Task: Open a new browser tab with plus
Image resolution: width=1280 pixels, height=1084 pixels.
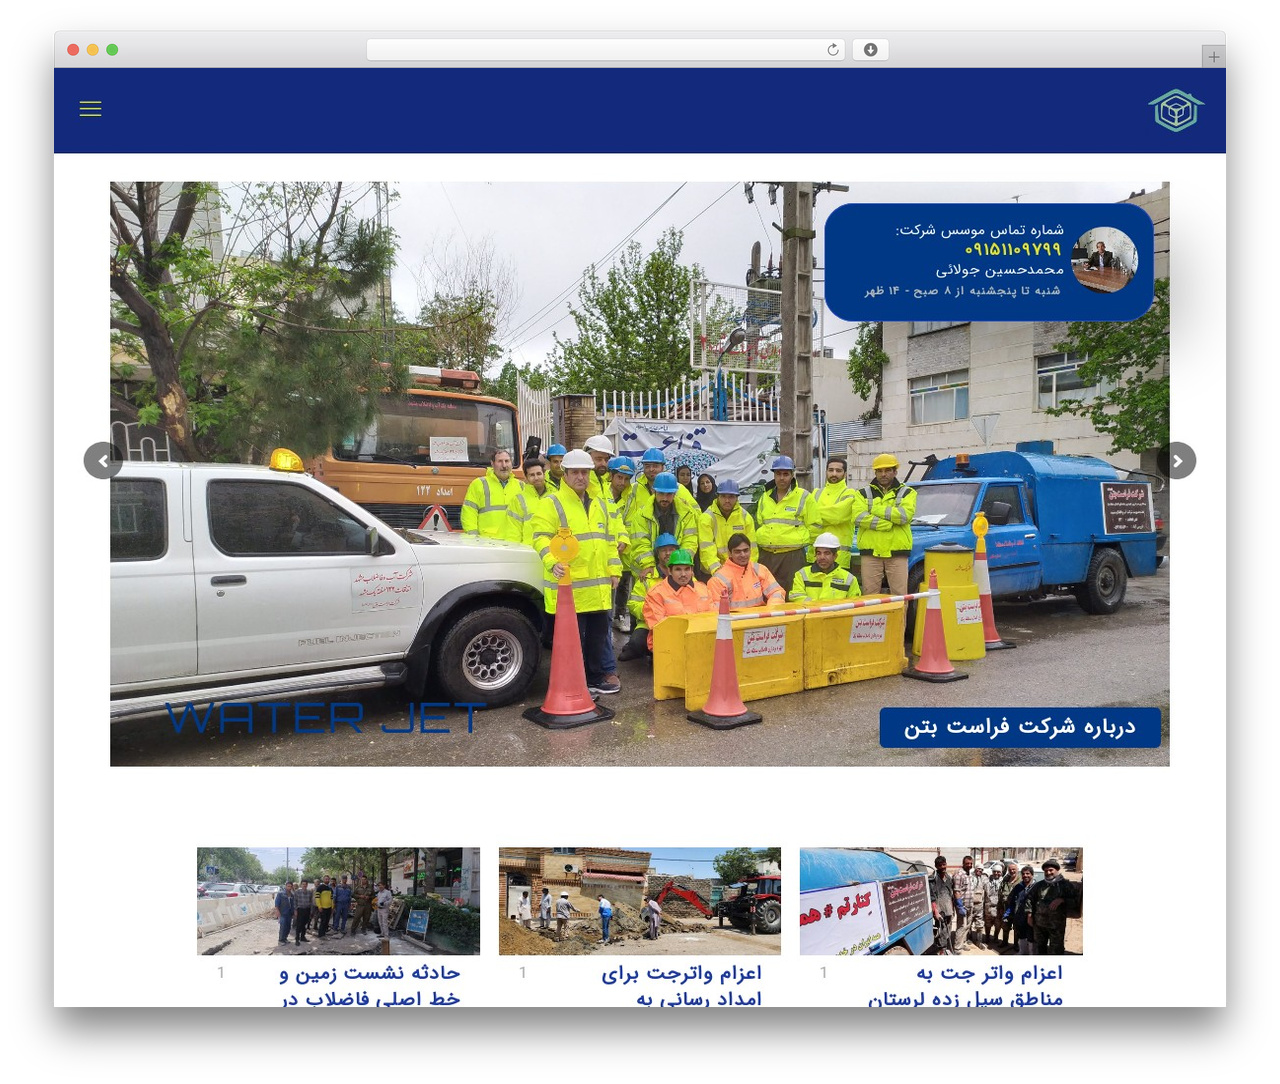Action: 1213,57
